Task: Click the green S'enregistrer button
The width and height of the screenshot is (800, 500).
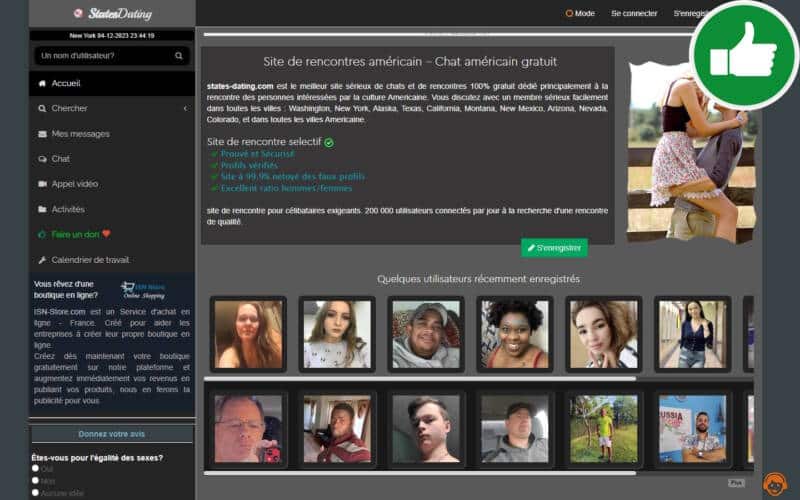Action: tap(554, 248)
